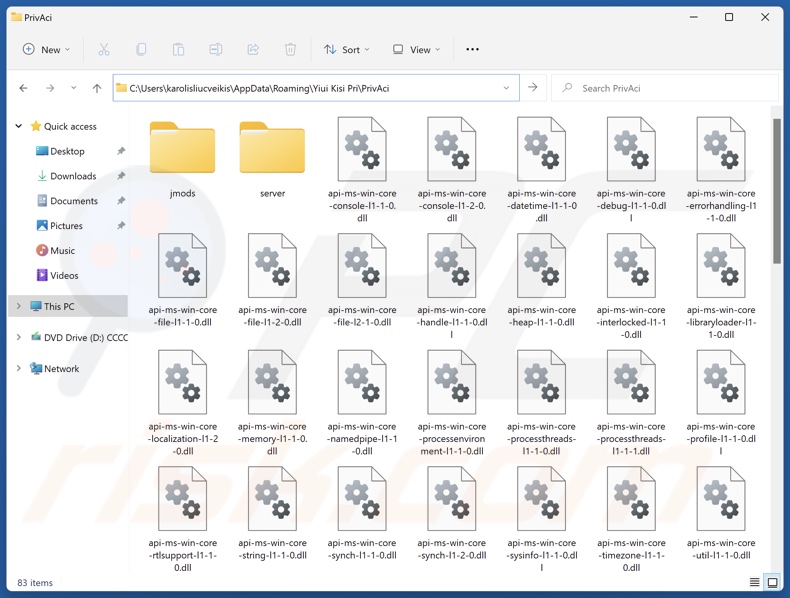The height and width of the screenshot is (598, 790).
Task: Select the api-ms-win-core-localization-l1-2-0.dll label
Action: 182,438
